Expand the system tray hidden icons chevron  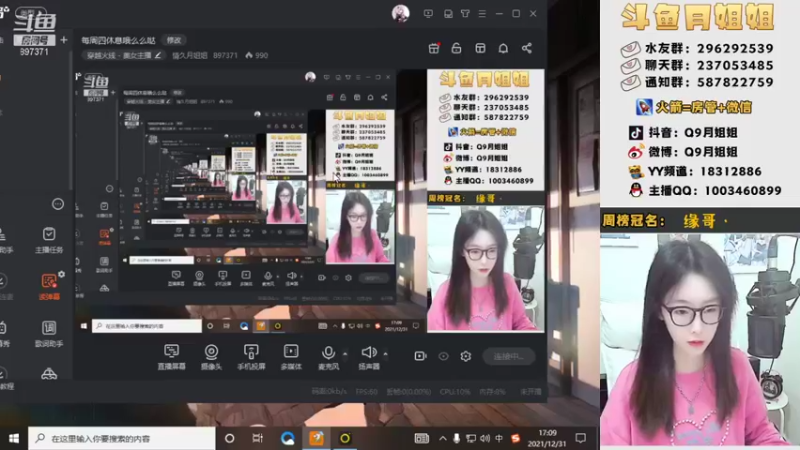[x=442, y=438]
